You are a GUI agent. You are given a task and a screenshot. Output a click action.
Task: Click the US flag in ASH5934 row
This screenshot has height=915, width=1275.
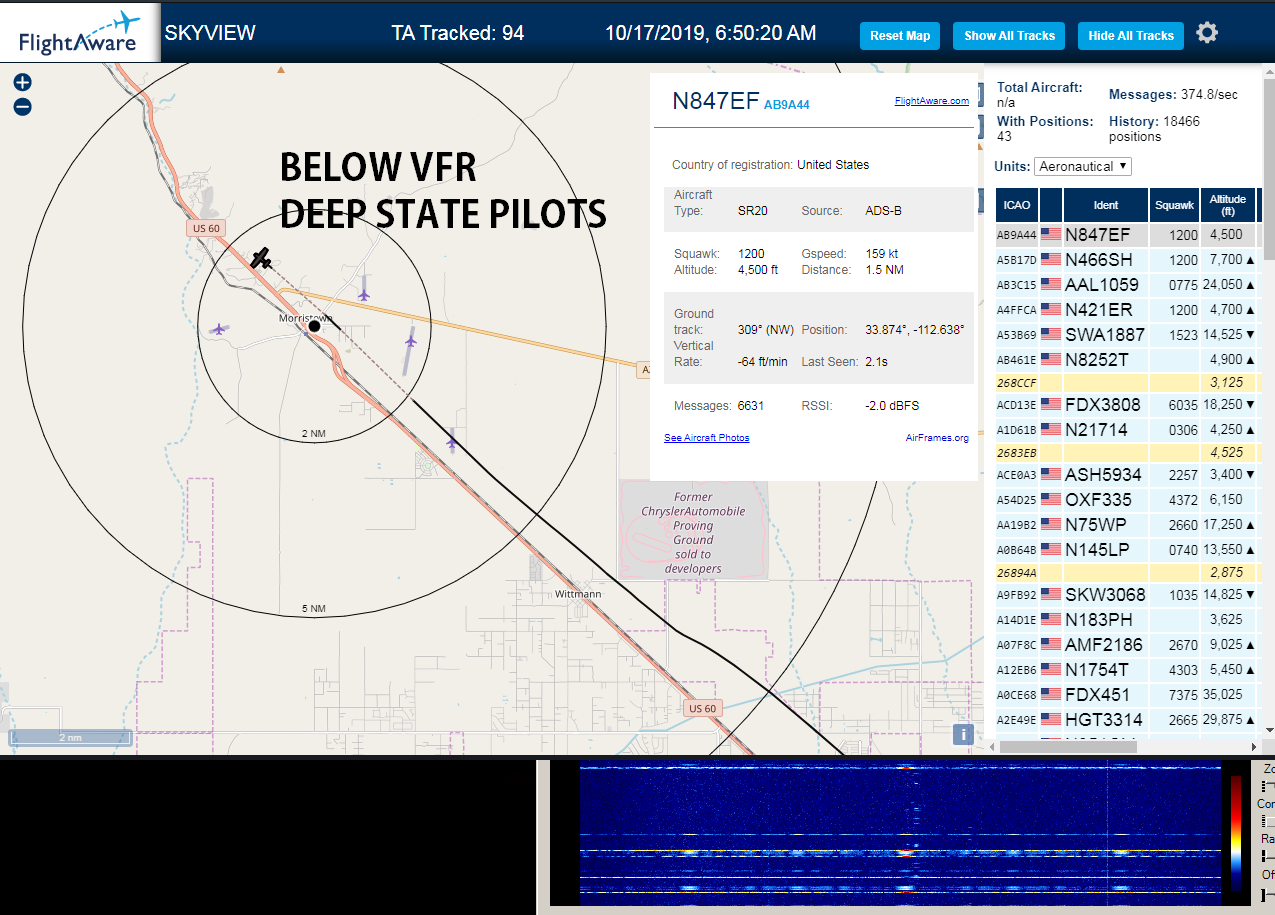coord(1051,474)
